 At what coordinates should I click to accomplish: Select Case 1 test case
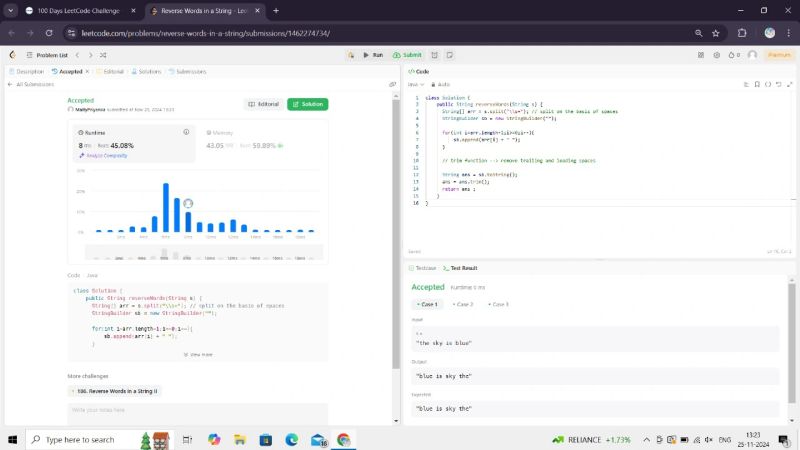pyautogui.click(x=427, y=304)
